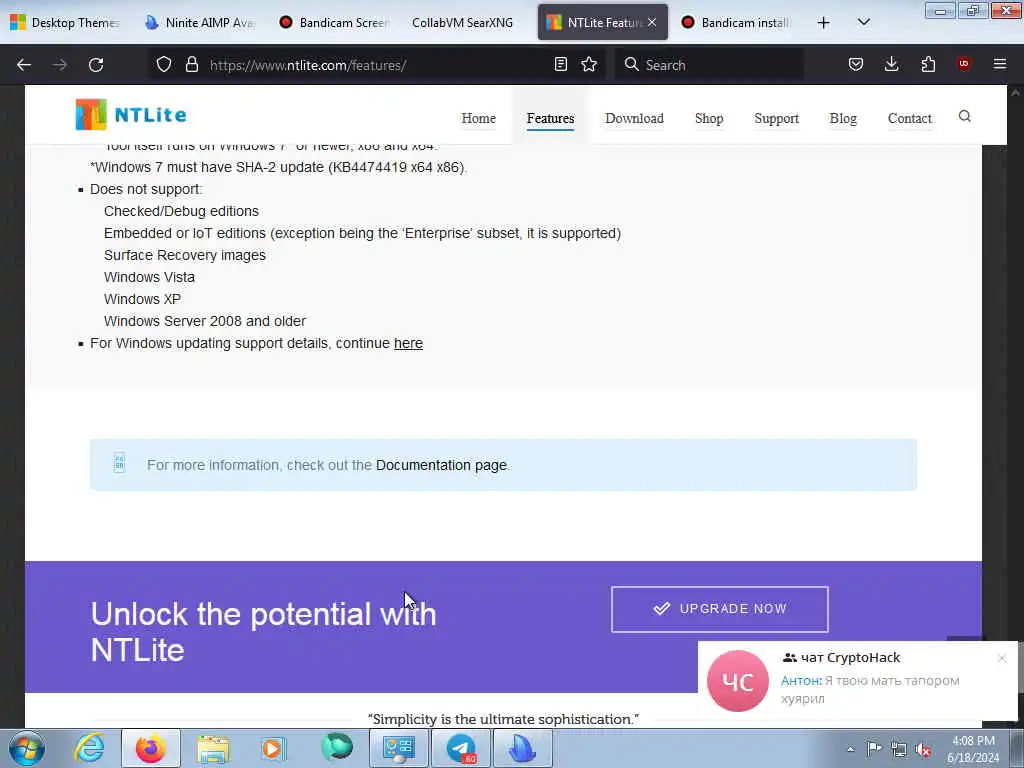Click the 'Windows Vista' list text

pyautogui.click(x=149, y=277)
